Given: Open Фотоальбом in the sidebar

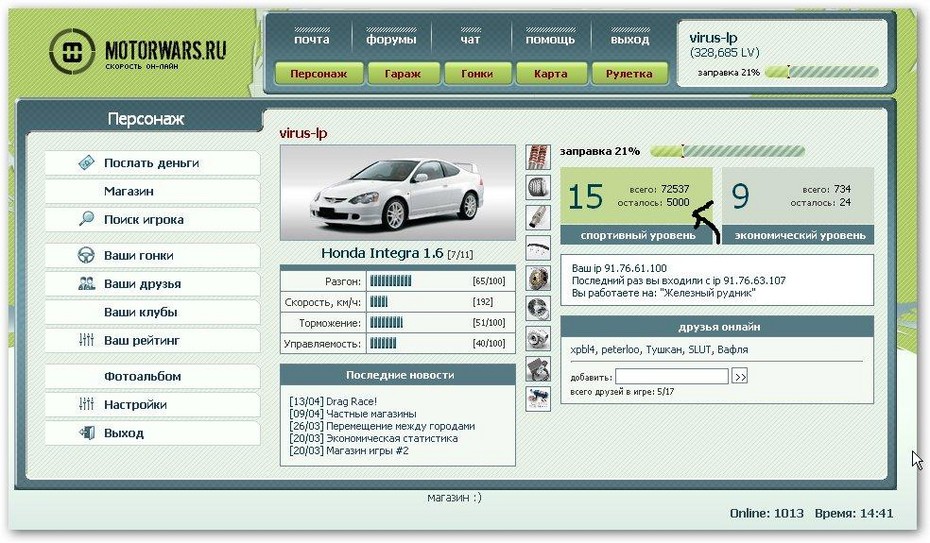Looking at the screenshot, I should point(152,376).
